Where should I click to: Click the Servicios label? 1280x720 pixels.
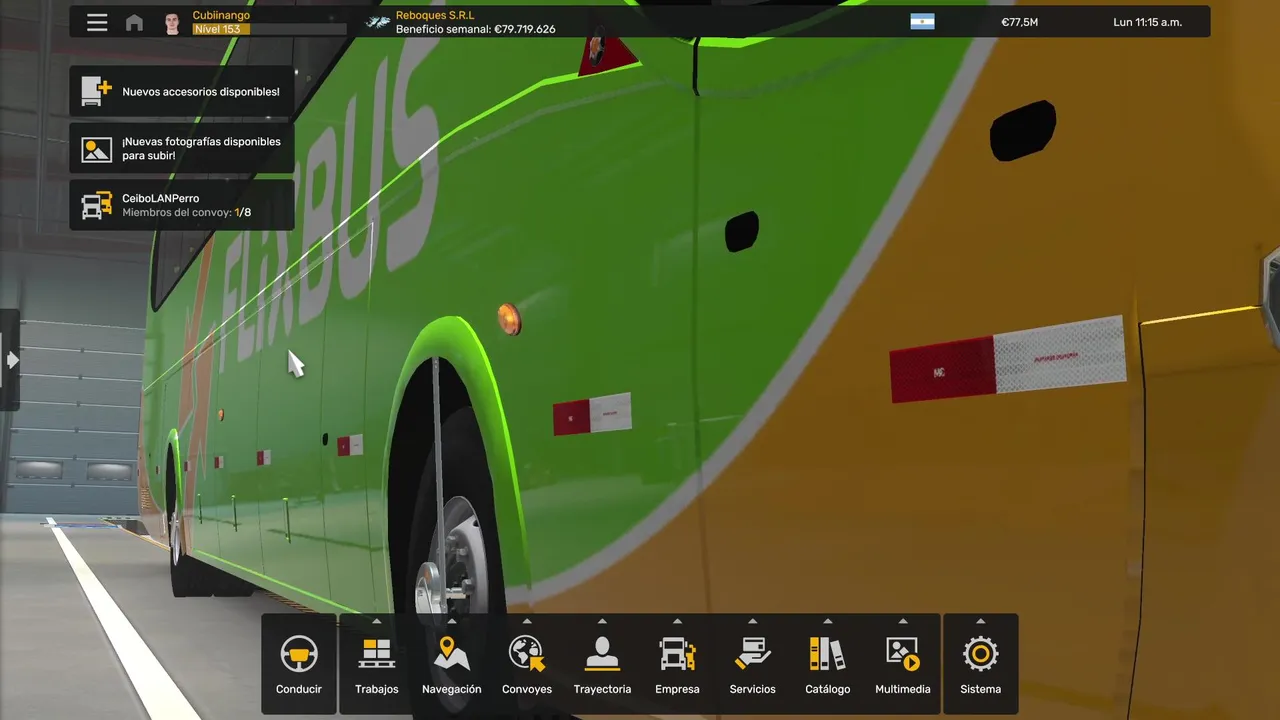[752, 689]
